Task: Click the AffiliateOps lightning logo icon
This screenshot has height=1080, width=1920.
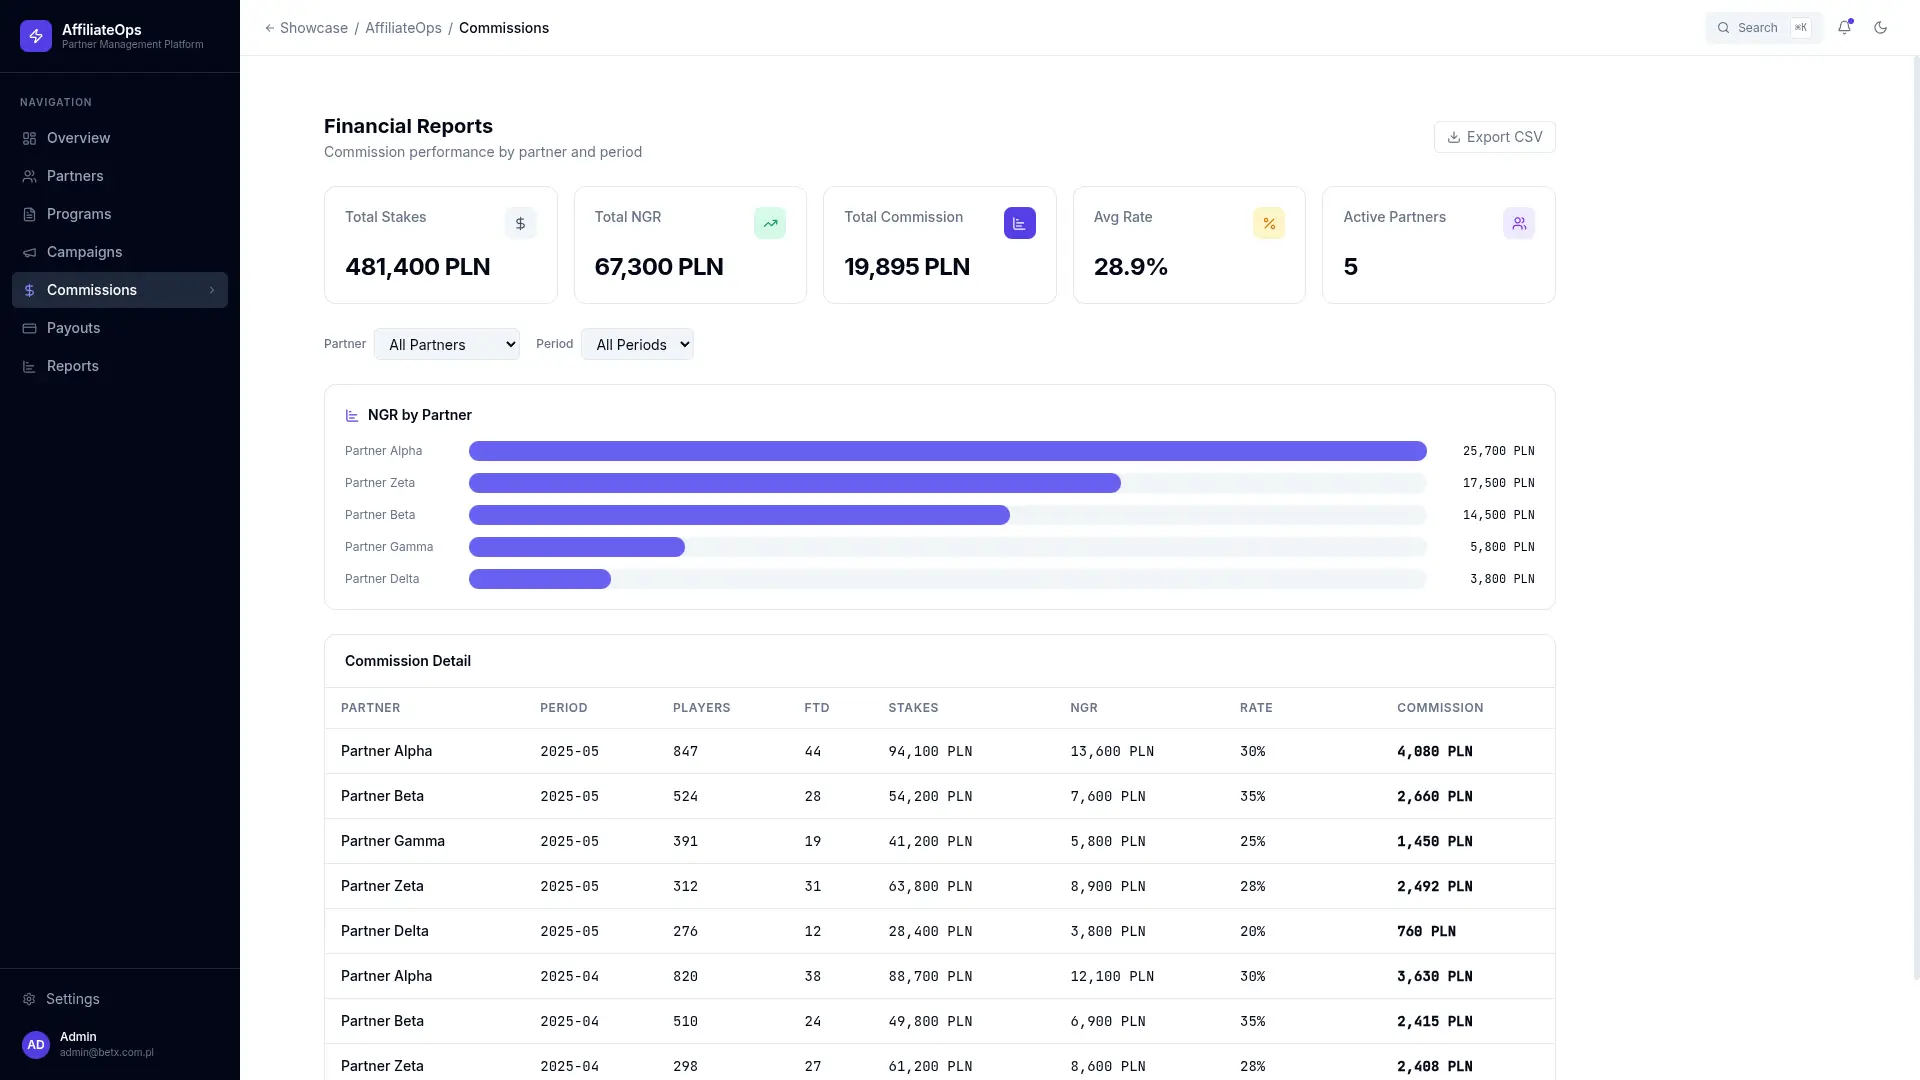Action: click(x=36, y=36)
